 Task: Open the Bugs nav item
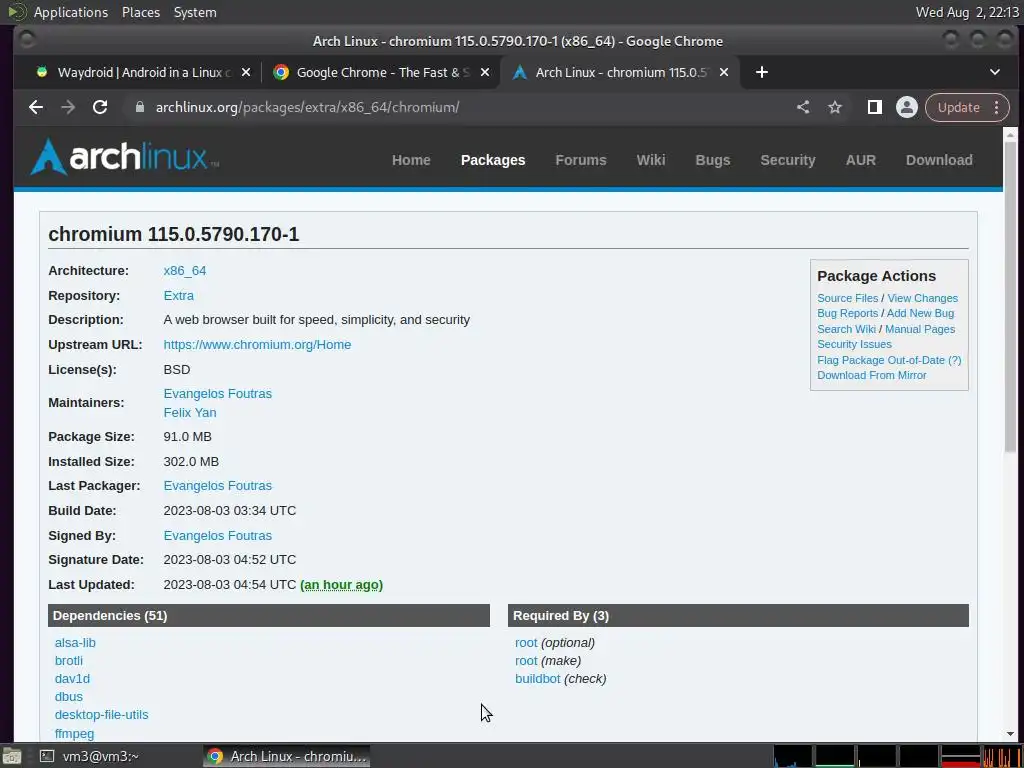tap(712, 160)
